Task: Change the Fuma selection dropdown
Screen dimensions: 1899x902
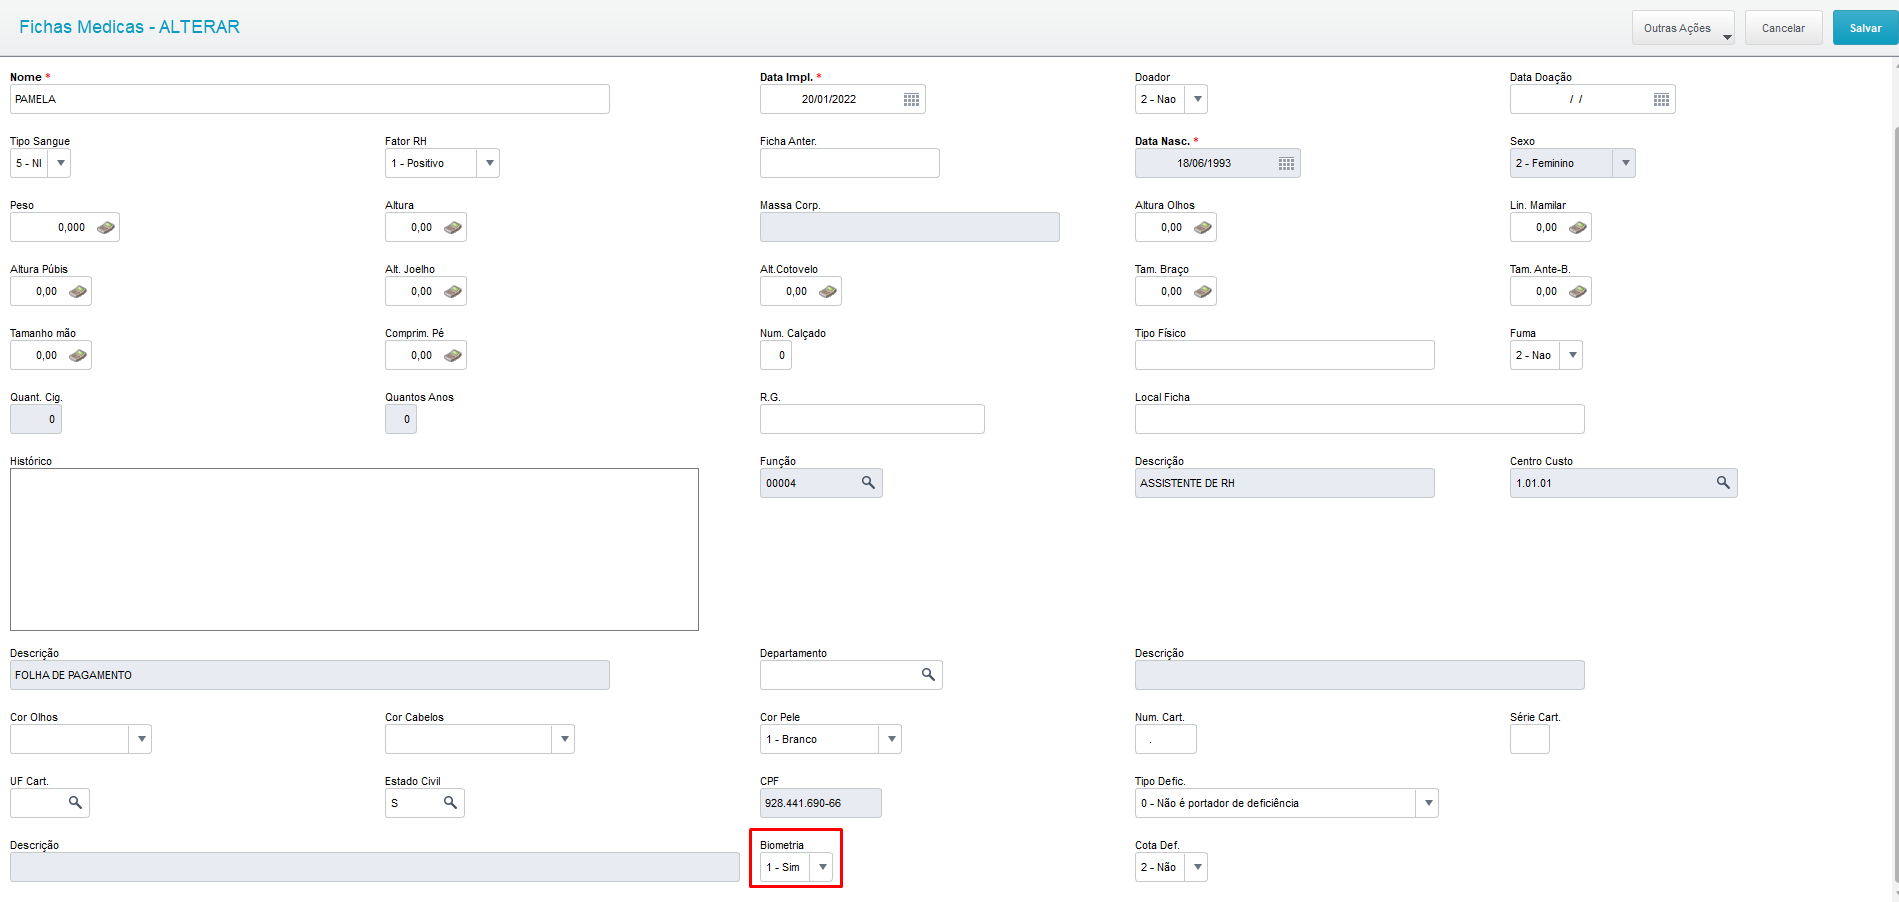Action: tap(1572, 354)
